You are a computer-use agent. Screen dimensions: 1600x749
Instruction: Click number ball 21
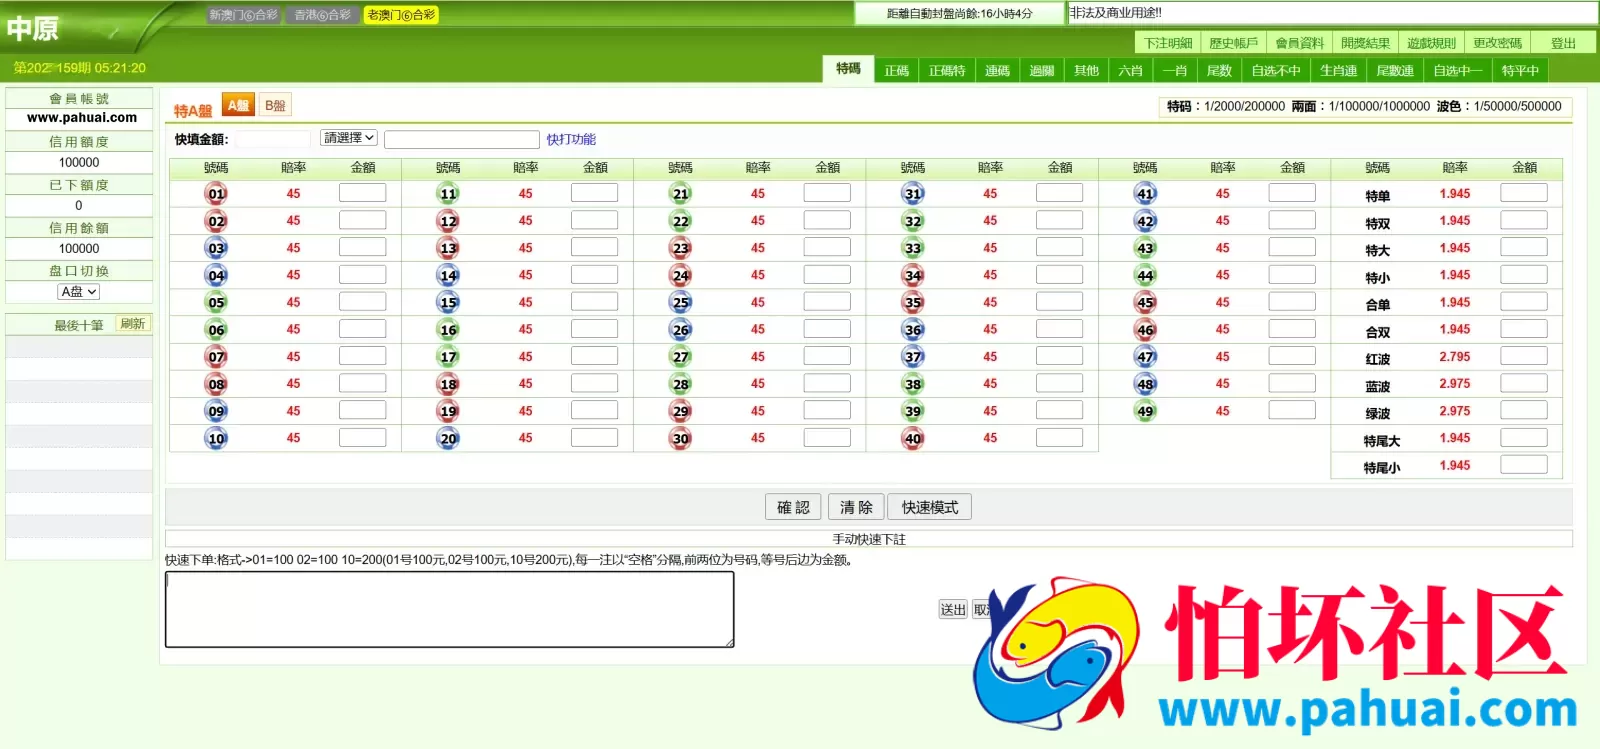click(681, 194)
